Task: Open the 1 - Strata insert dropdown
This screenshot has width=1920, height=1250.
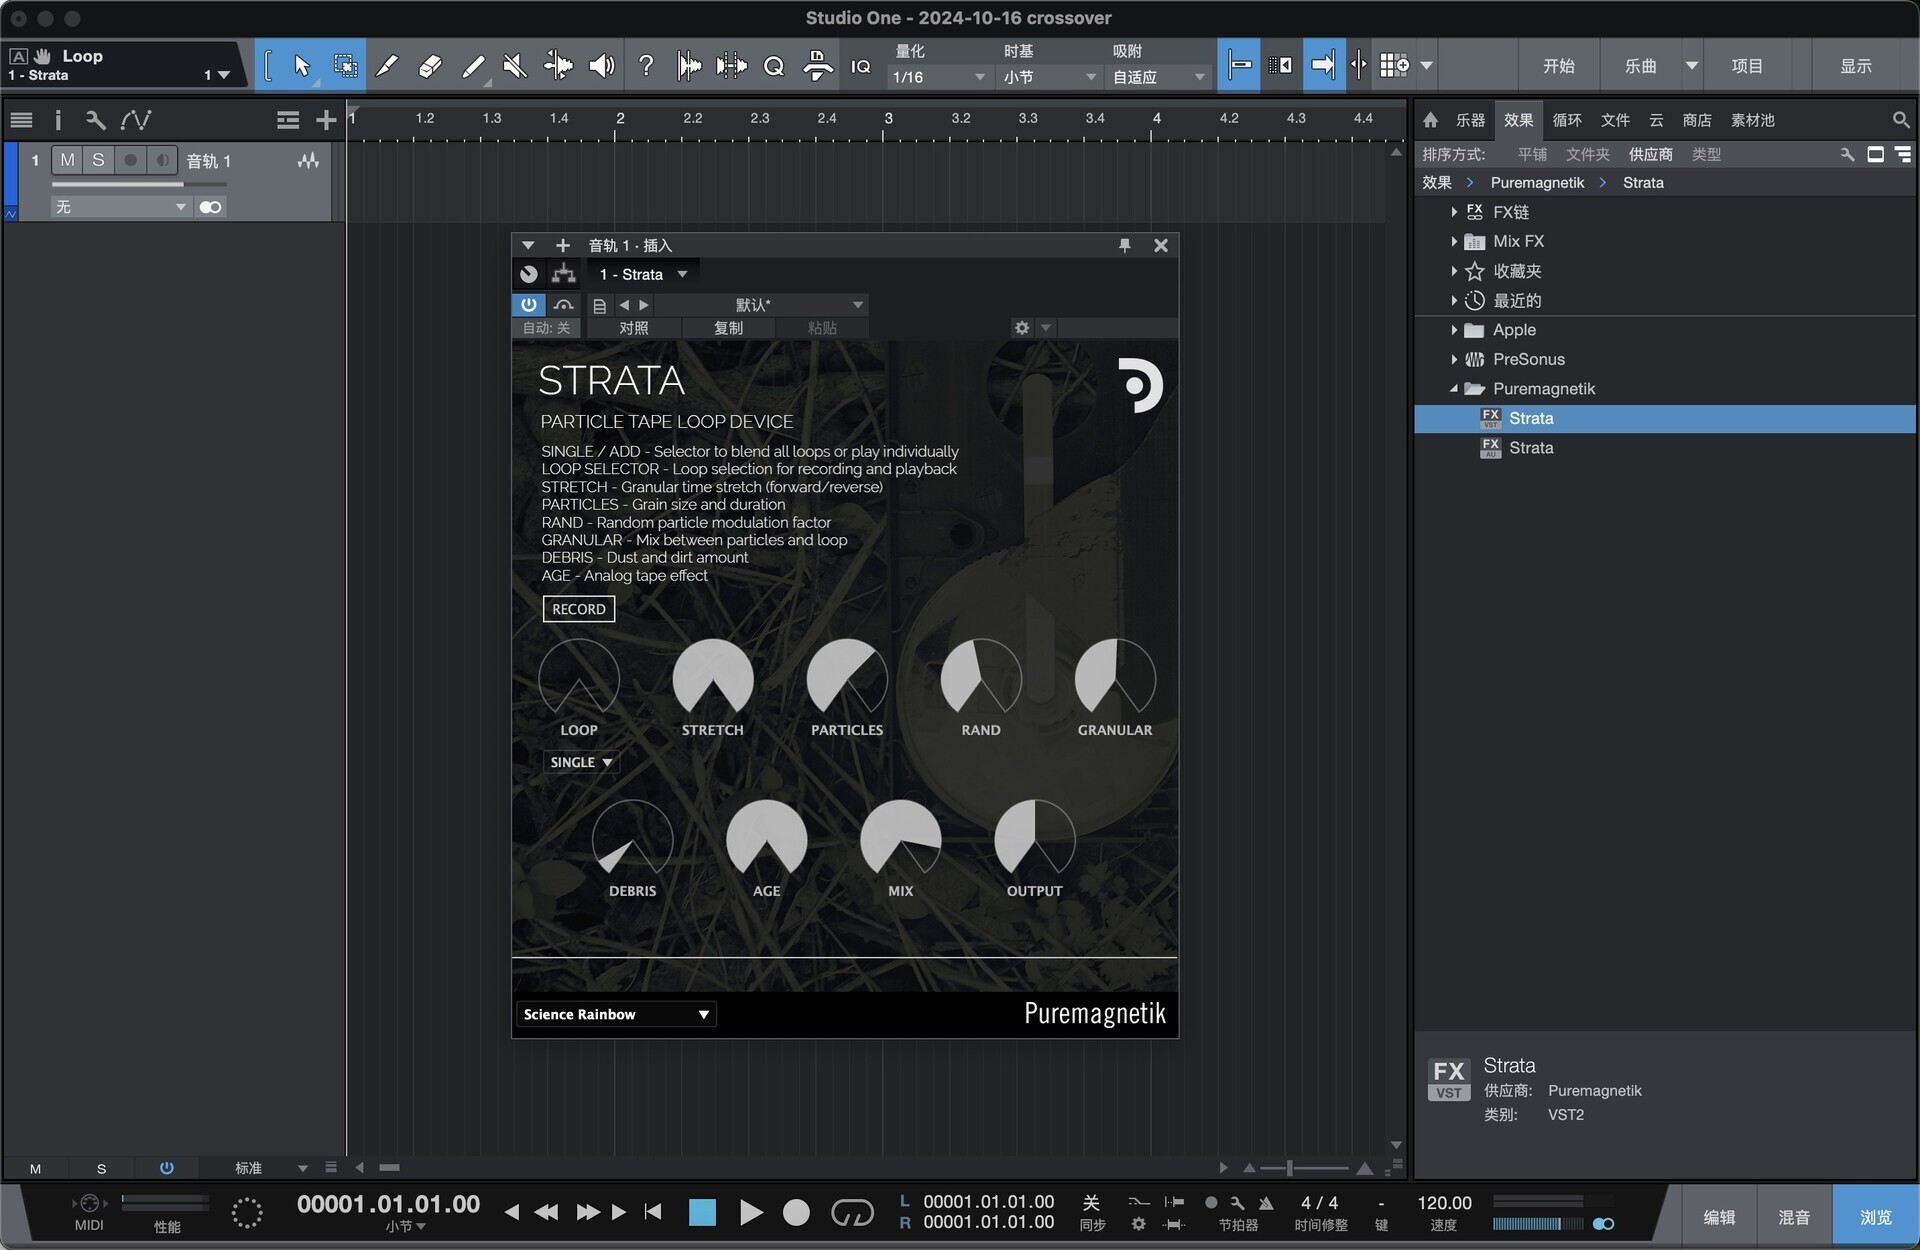Action: tap(643, 274)
